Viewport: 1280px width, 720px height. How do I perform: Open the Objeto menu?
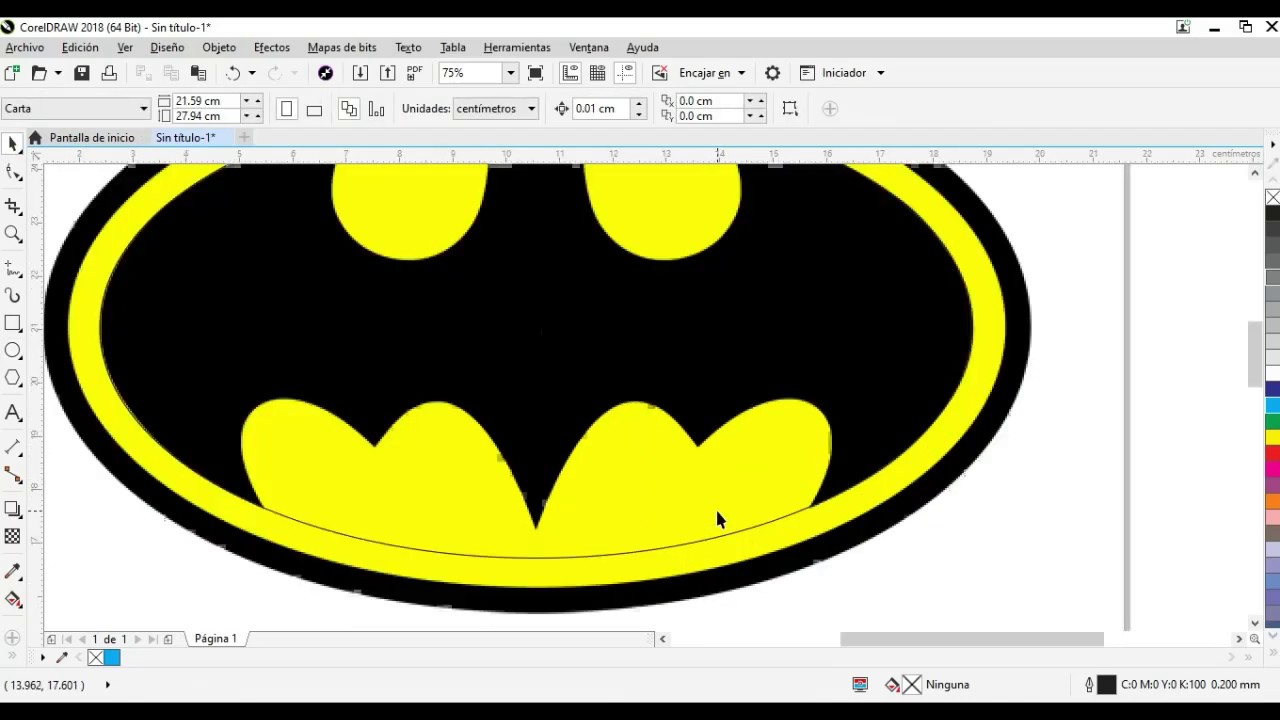coord(219,47)
